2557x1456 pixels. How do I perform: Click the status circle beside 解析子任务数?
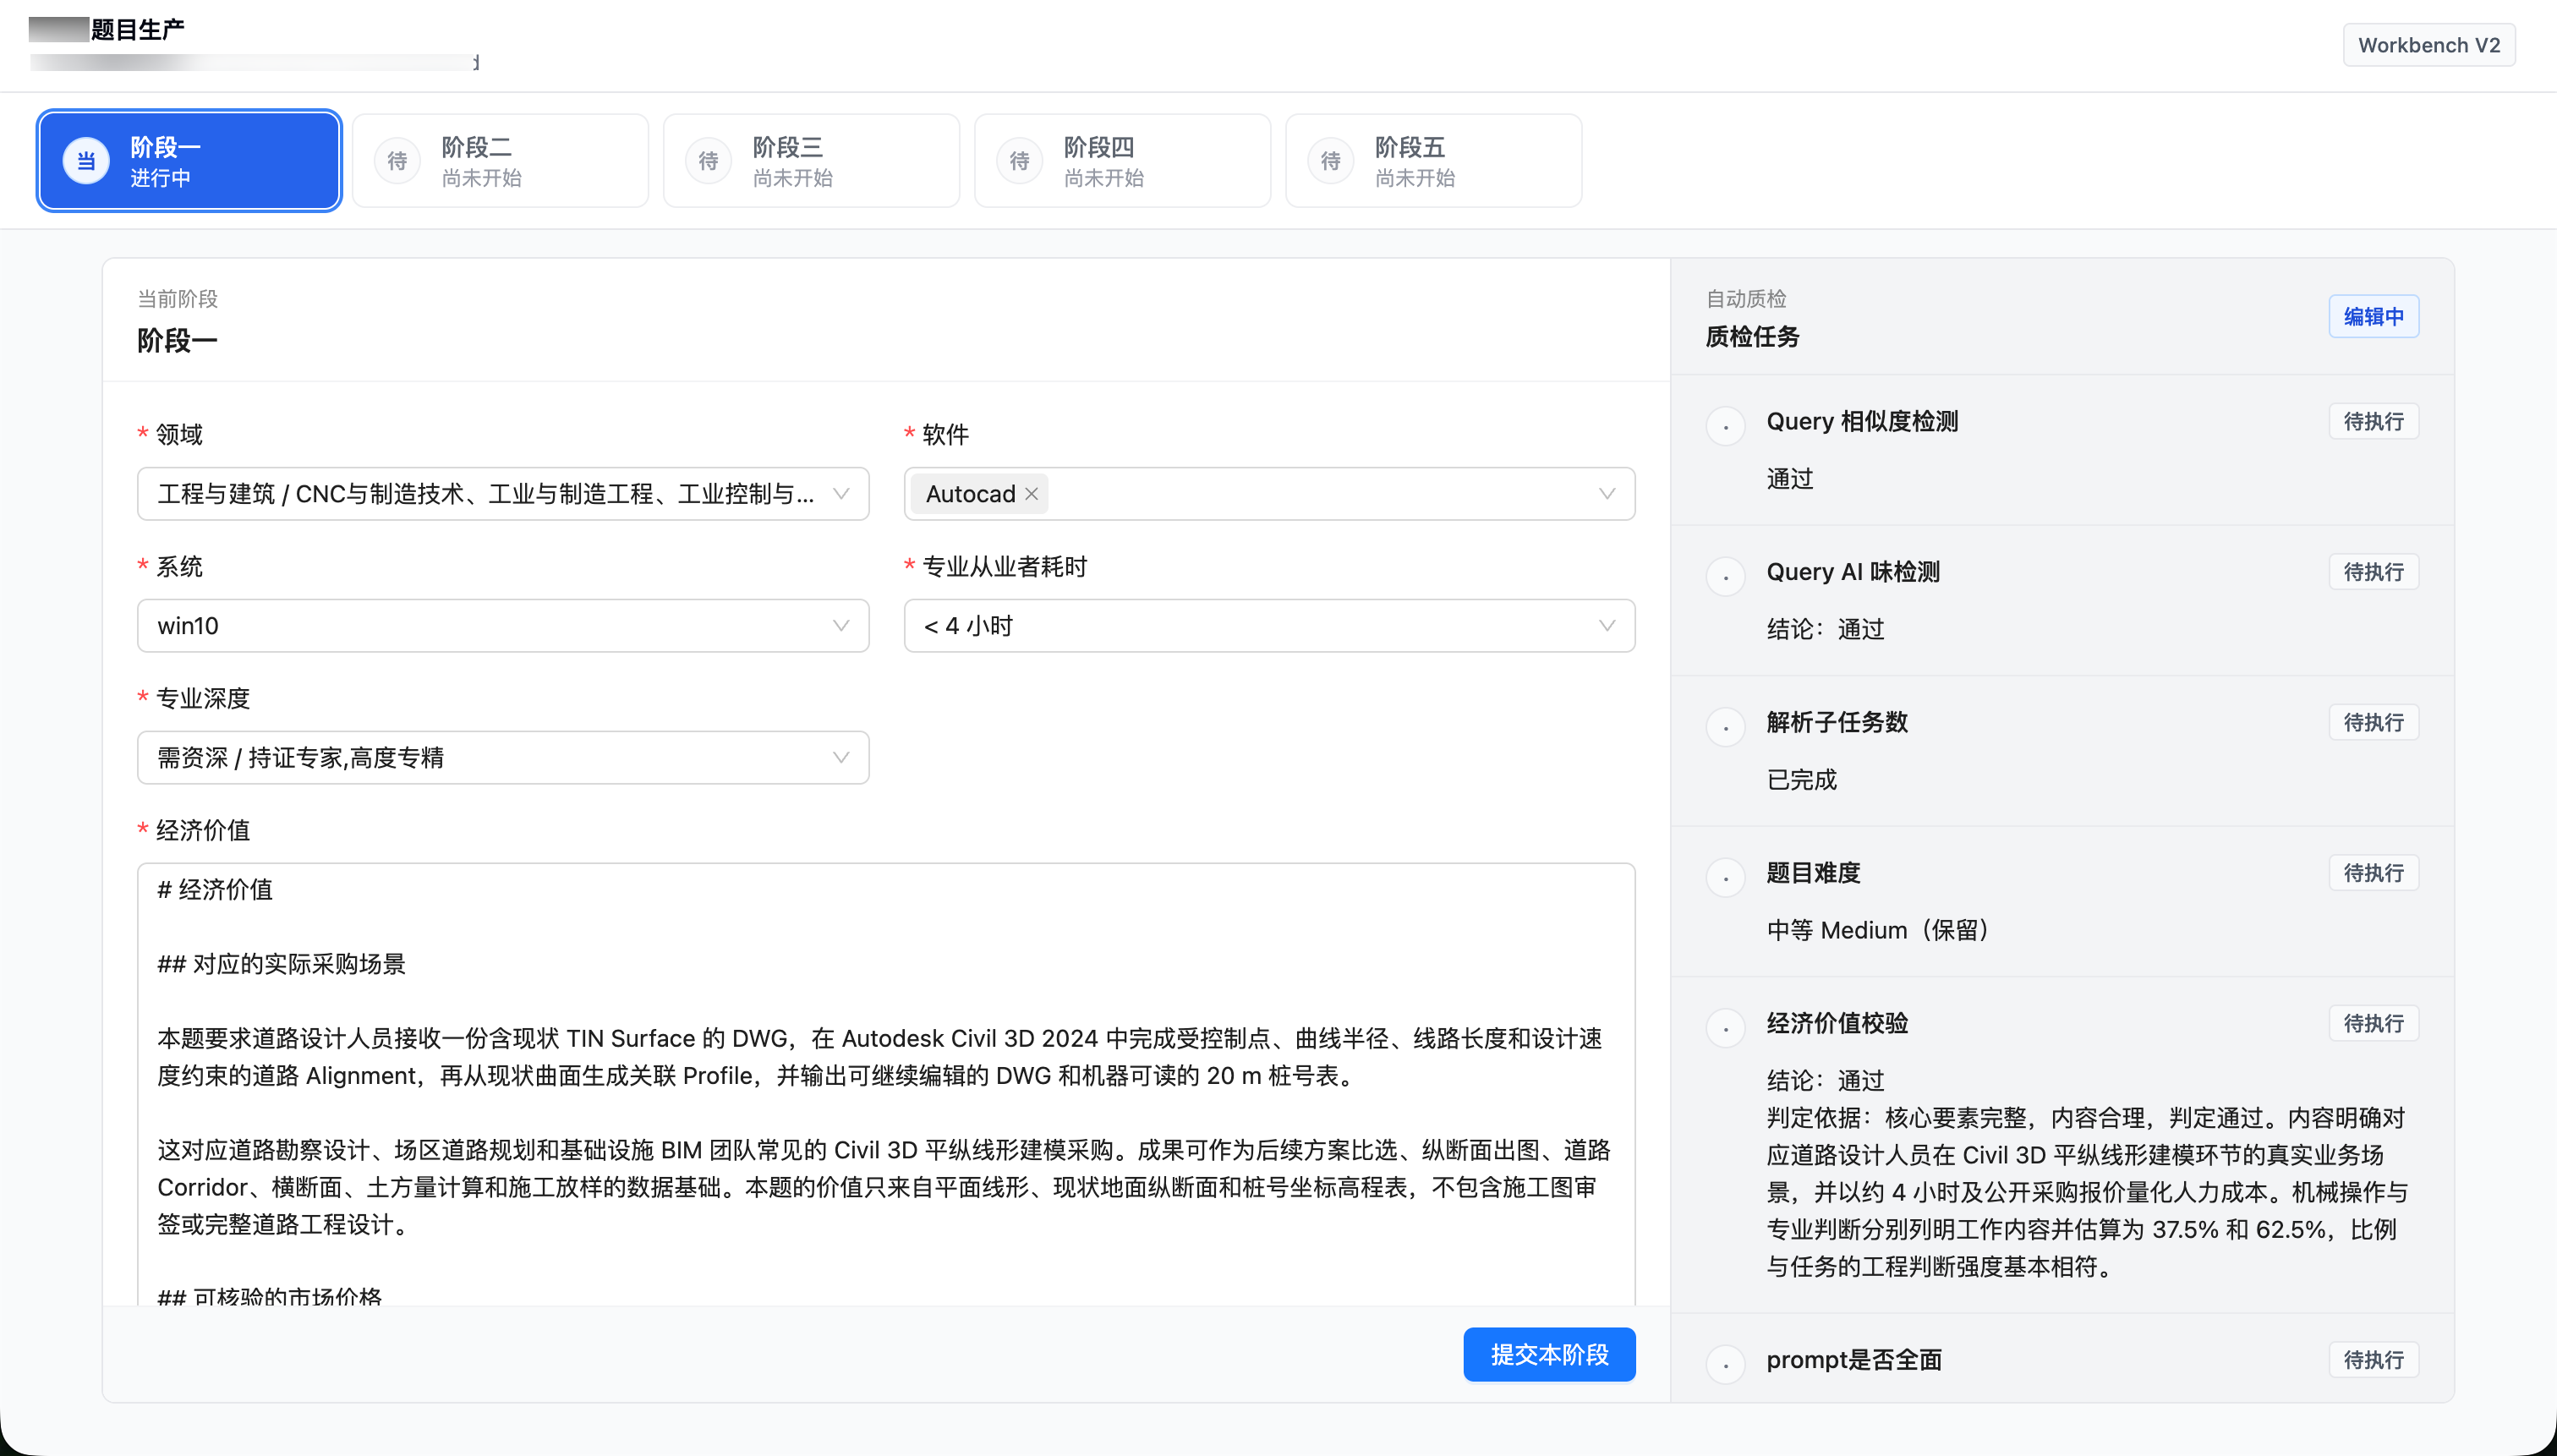[1725, 727]
